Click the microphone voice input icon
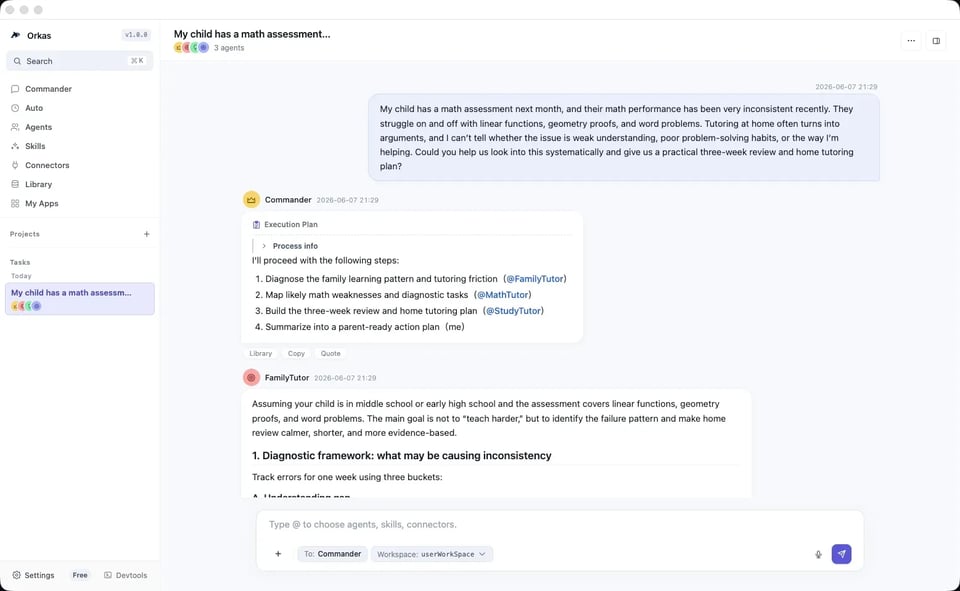This screenshot has width=960, height=591. tap(818, 554)
